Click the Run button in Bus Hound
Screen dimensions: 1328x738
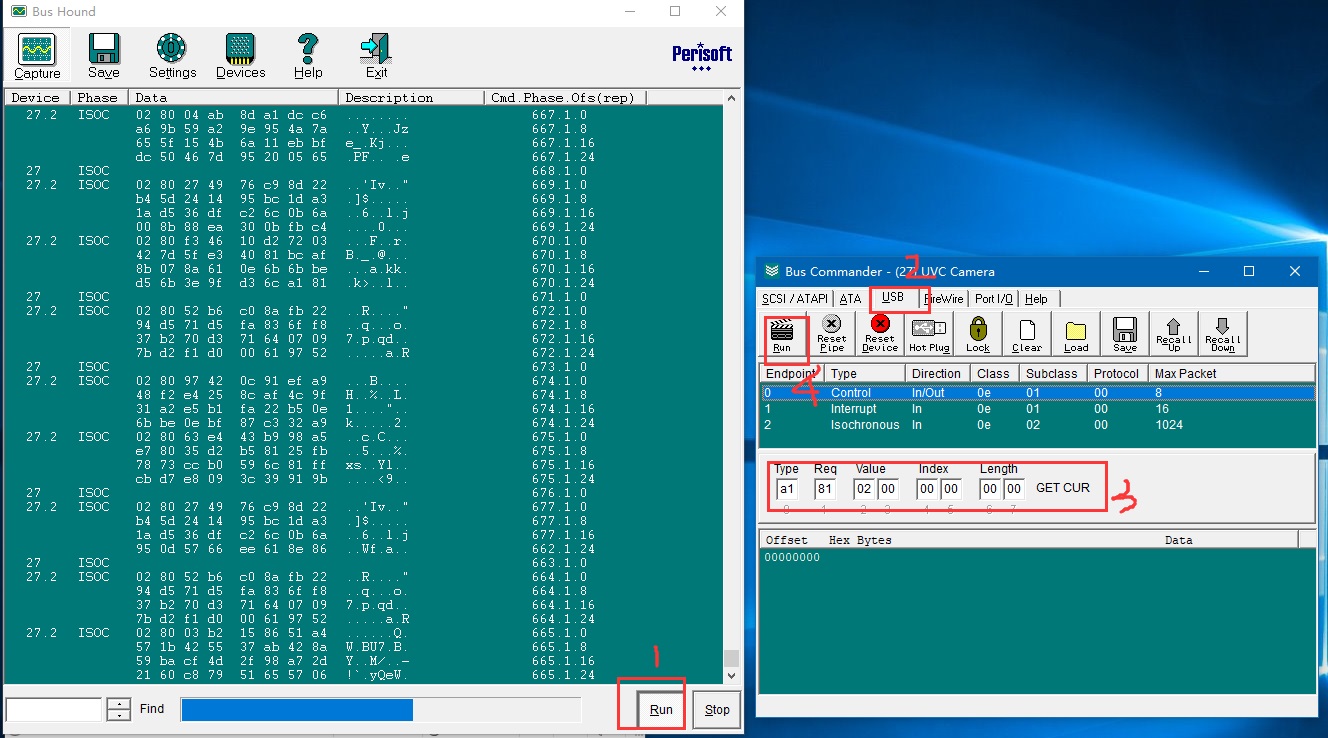click(x=661, y=709)
